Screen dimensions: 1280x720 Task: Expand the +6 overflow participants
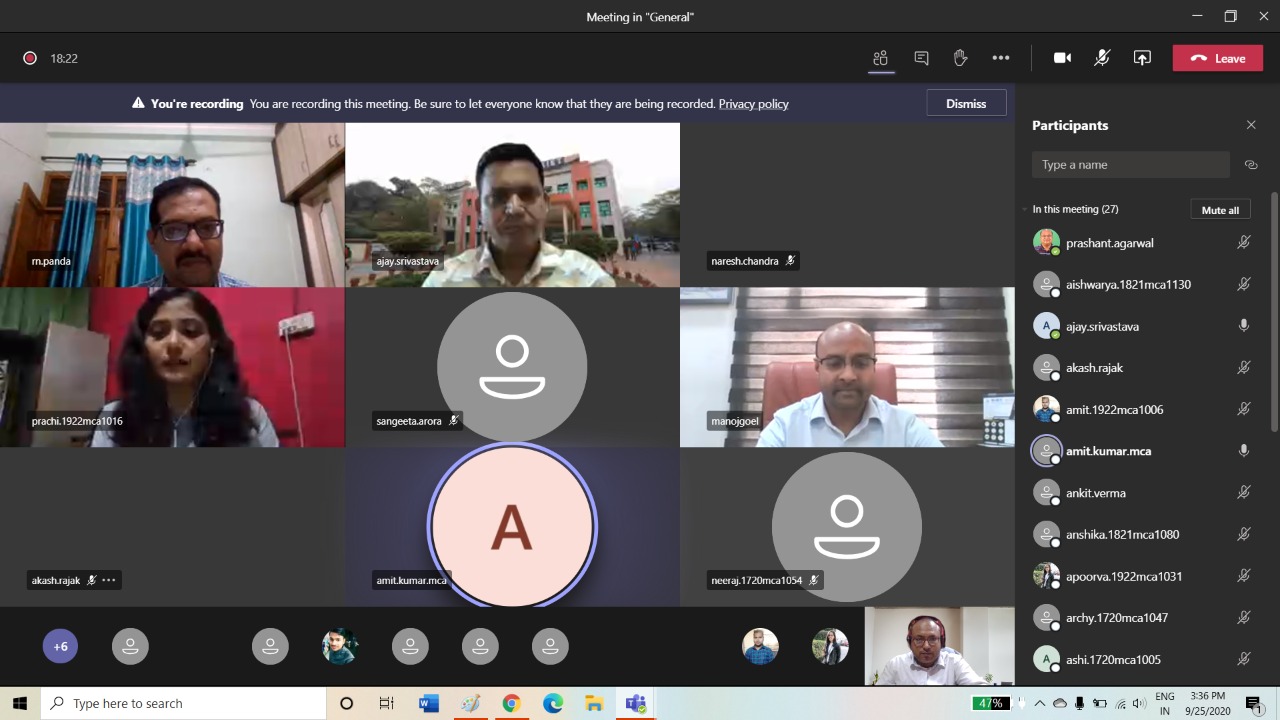point(60,646)
